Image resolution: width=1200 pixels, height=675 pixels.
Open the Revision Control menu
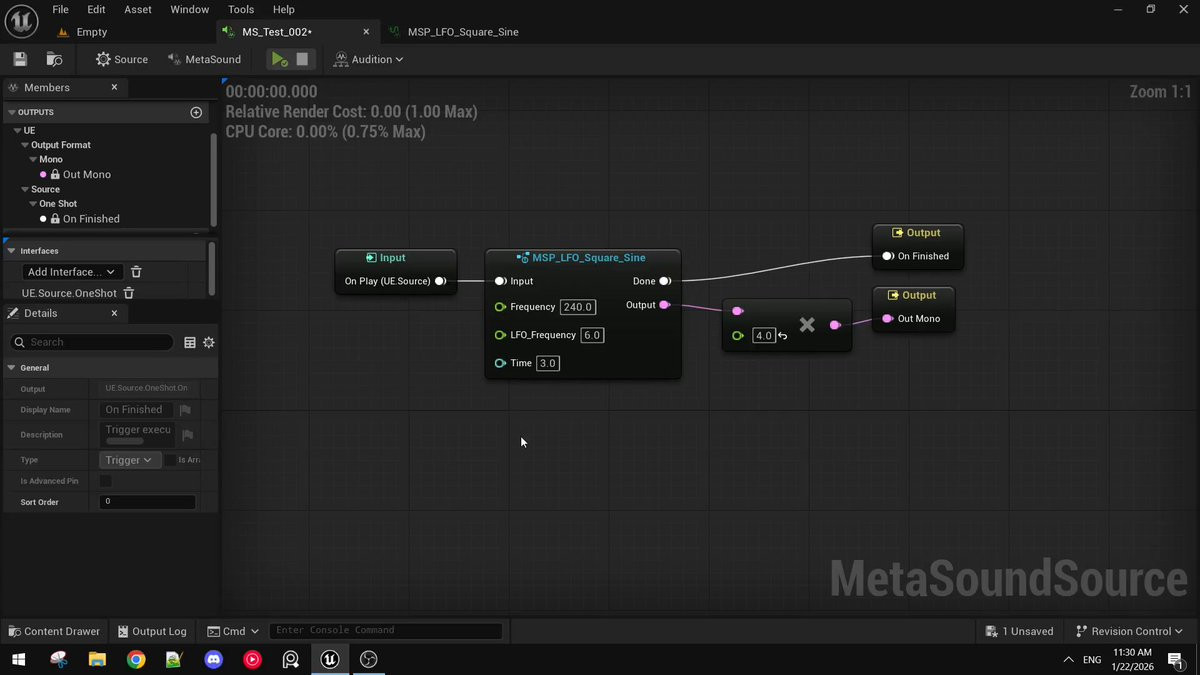pyautogui.click(x=1129, y=631)
